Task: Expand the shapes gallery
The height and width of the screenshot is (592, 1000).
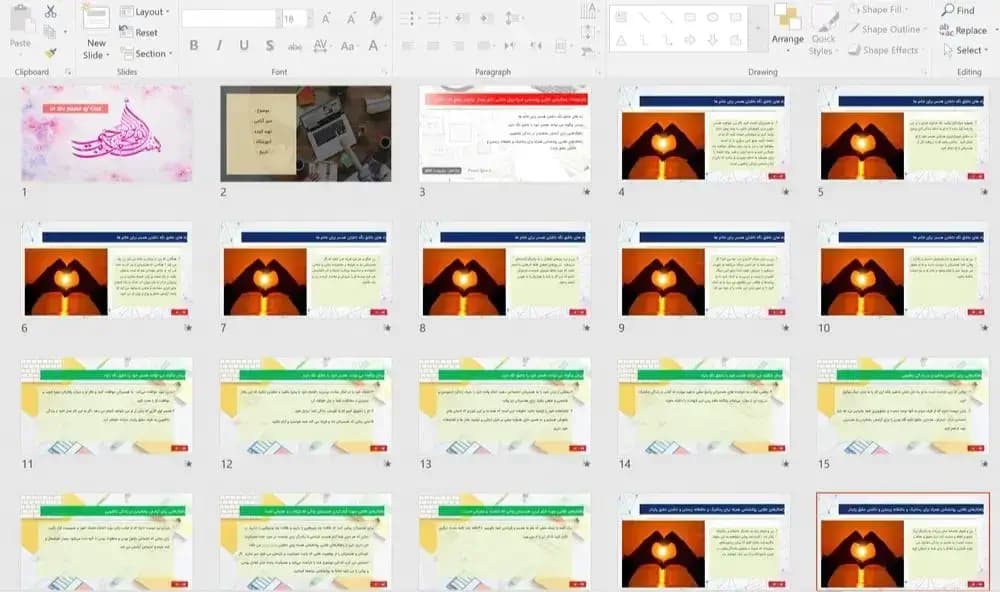Action: [757, 28]
